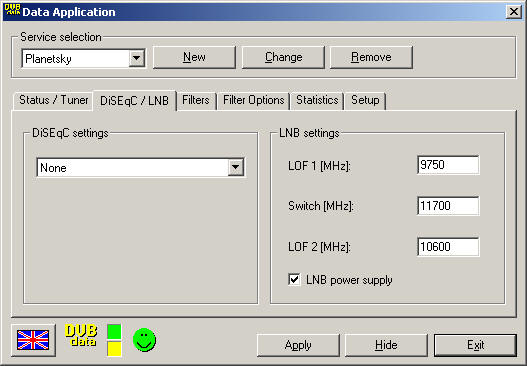
Task: Expand the DiSEqC settings None dropdown
Action: 235,167
